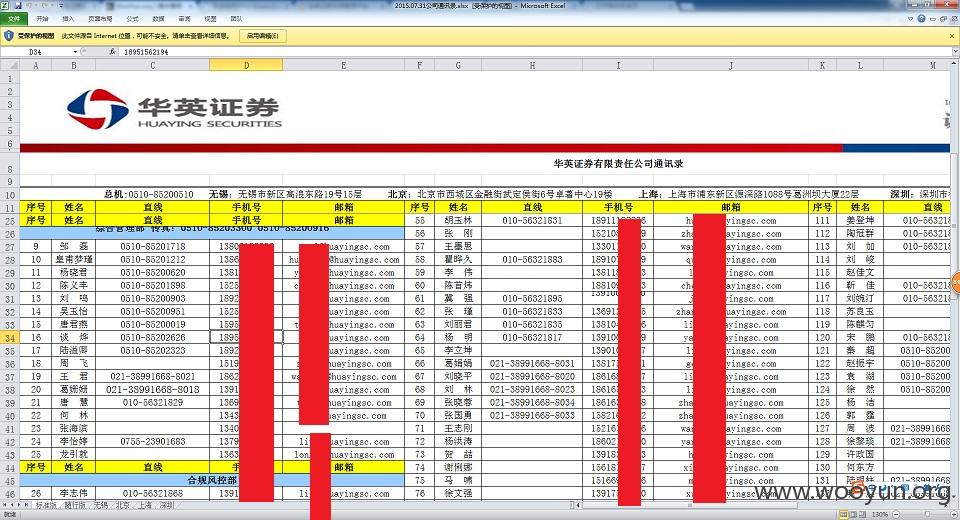Click the protected view shield icon
Viewport: 960px width, 520px height.
[8, 36]
